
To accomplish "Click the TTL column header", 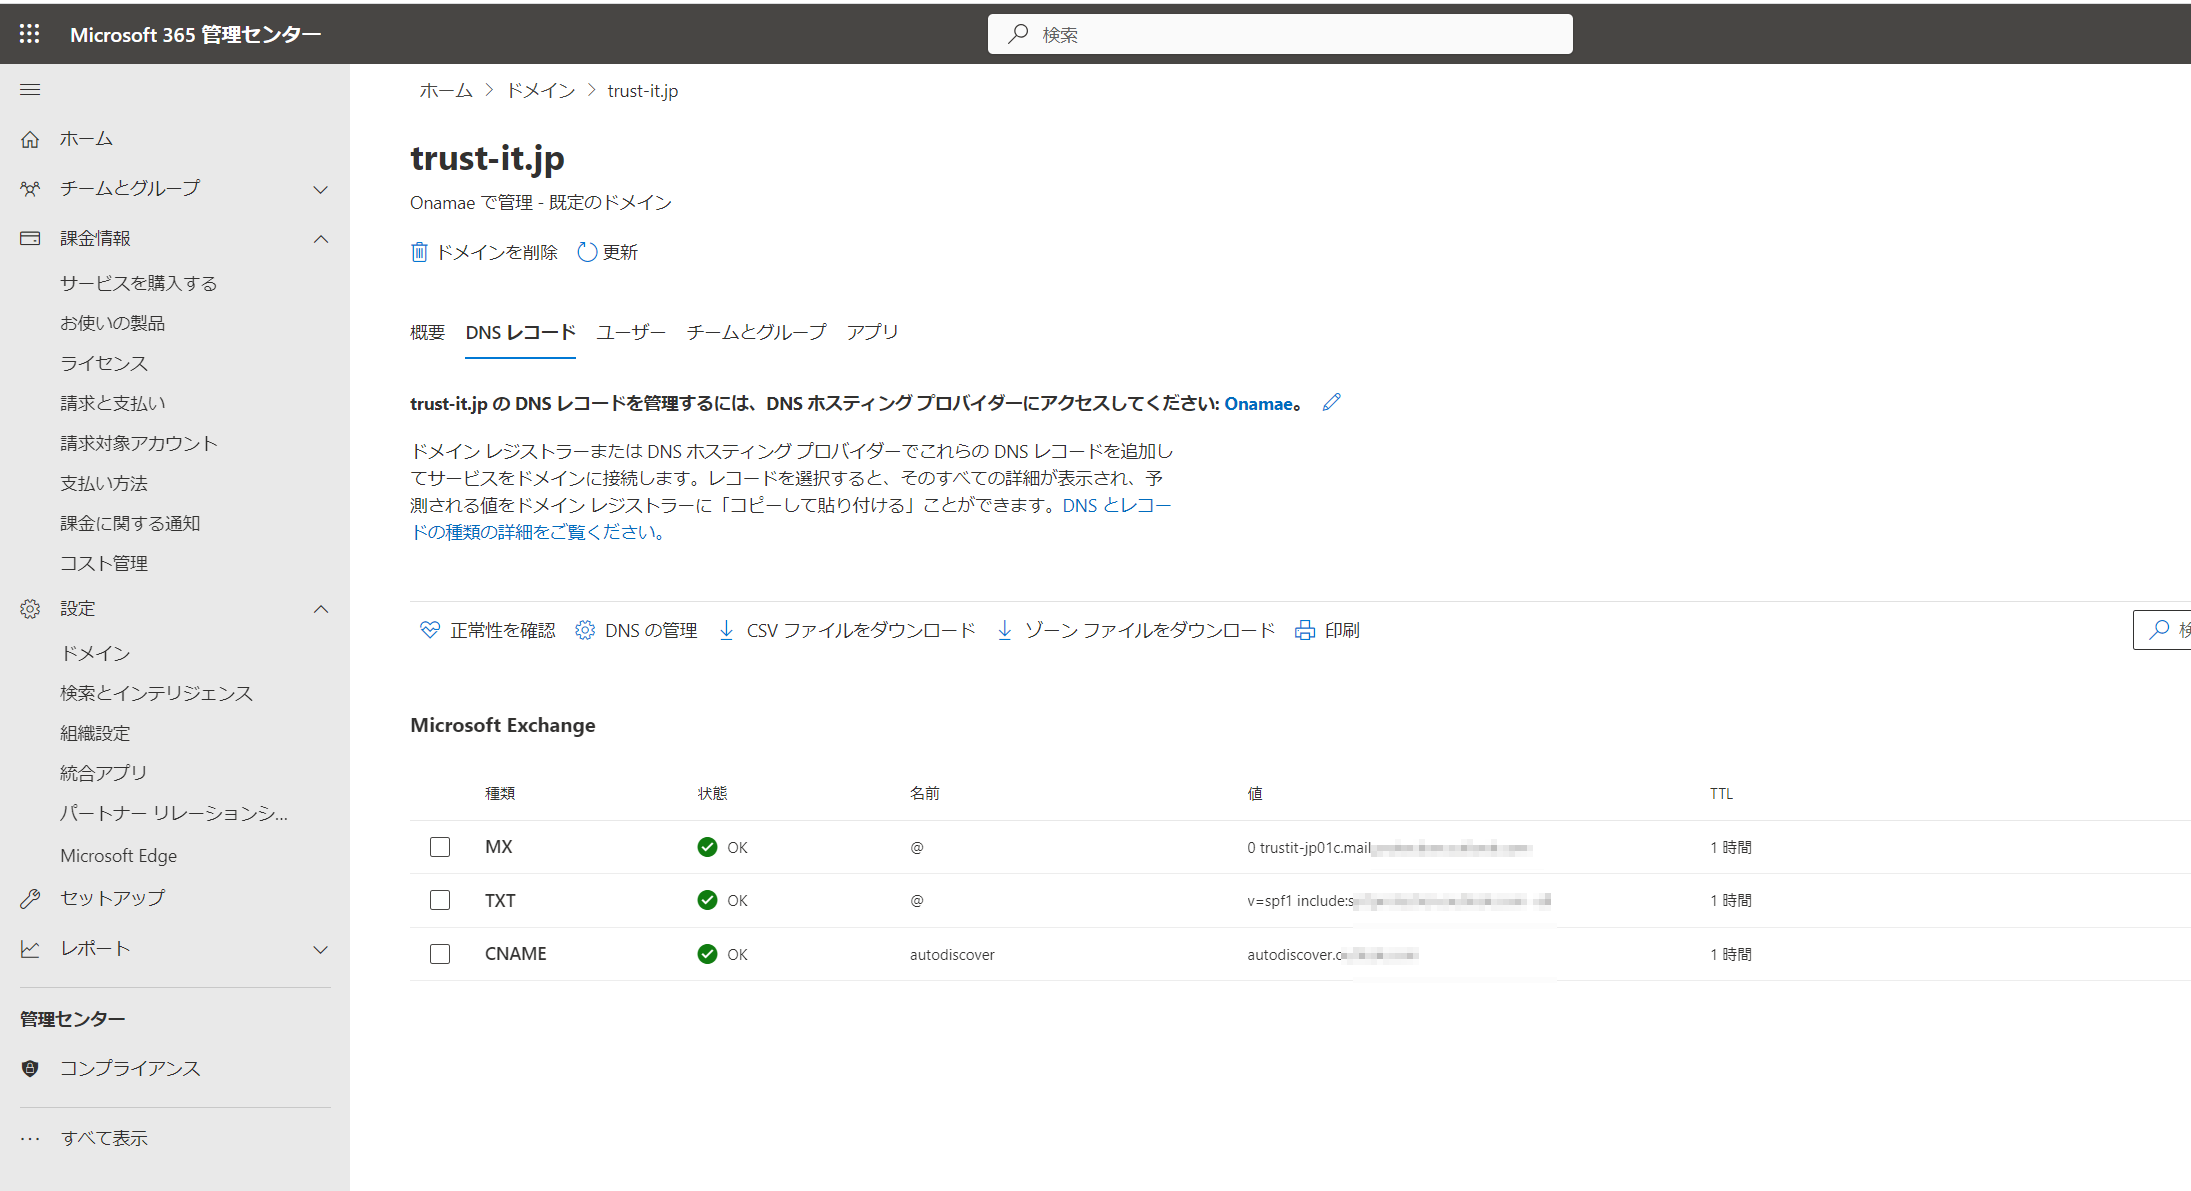I will tap(1721, 793).
